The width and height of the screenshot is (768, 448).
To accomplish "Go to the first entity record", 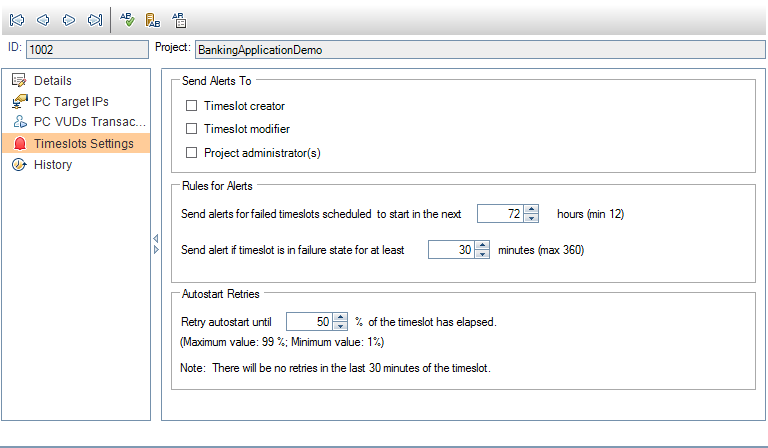I will (x=17, y=19).
